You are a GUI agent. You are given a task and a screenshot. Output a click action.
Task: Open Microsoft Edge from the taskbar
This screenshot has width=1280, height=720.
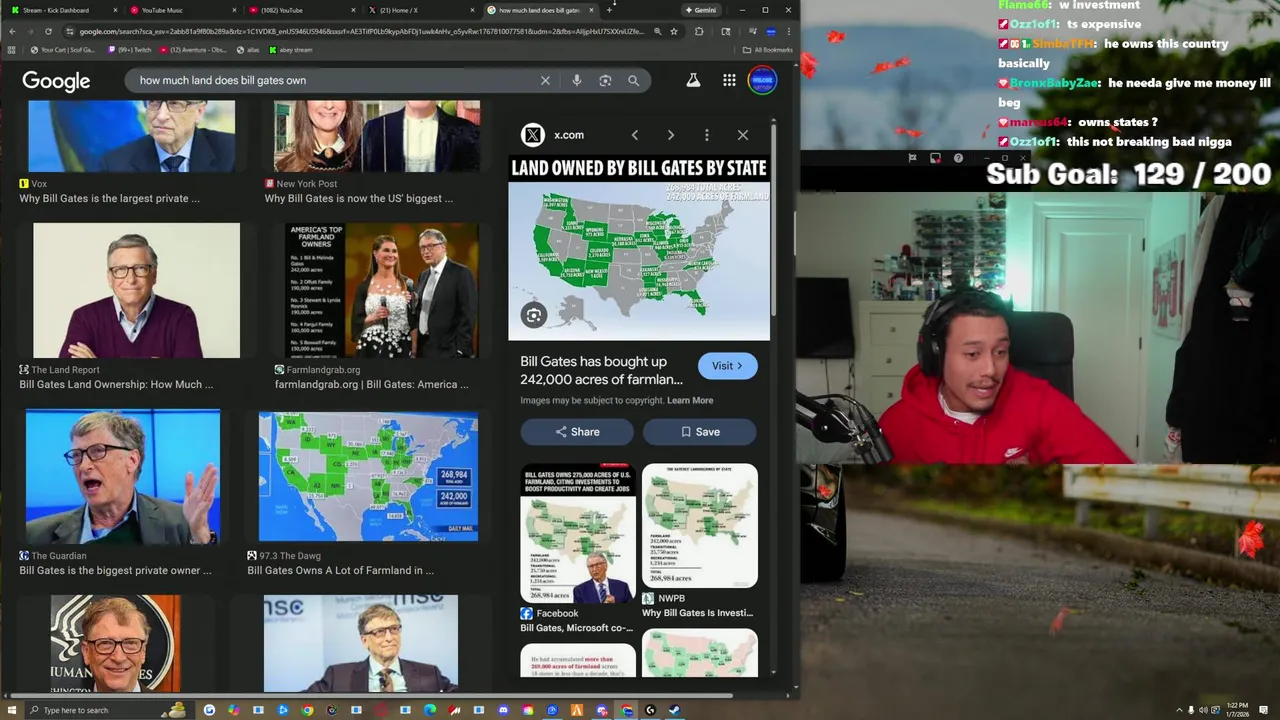430,710
